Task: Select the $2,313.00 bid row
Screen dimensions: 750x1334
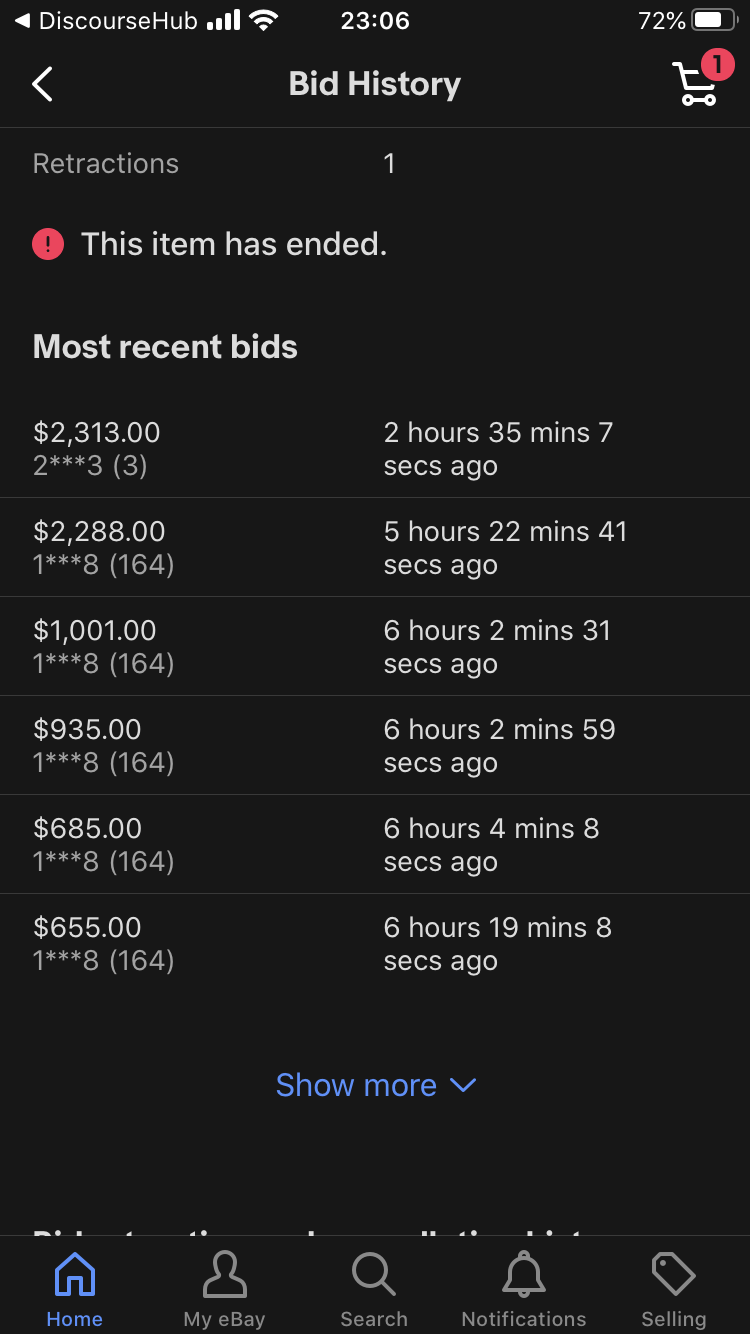Action: click(x=375, y=448)
